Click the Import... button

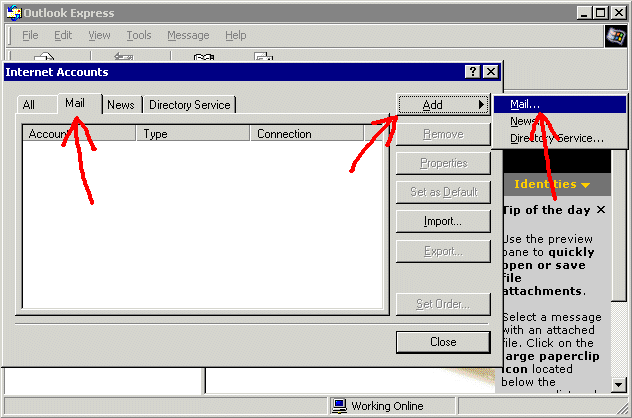click(x=443, y=221)
